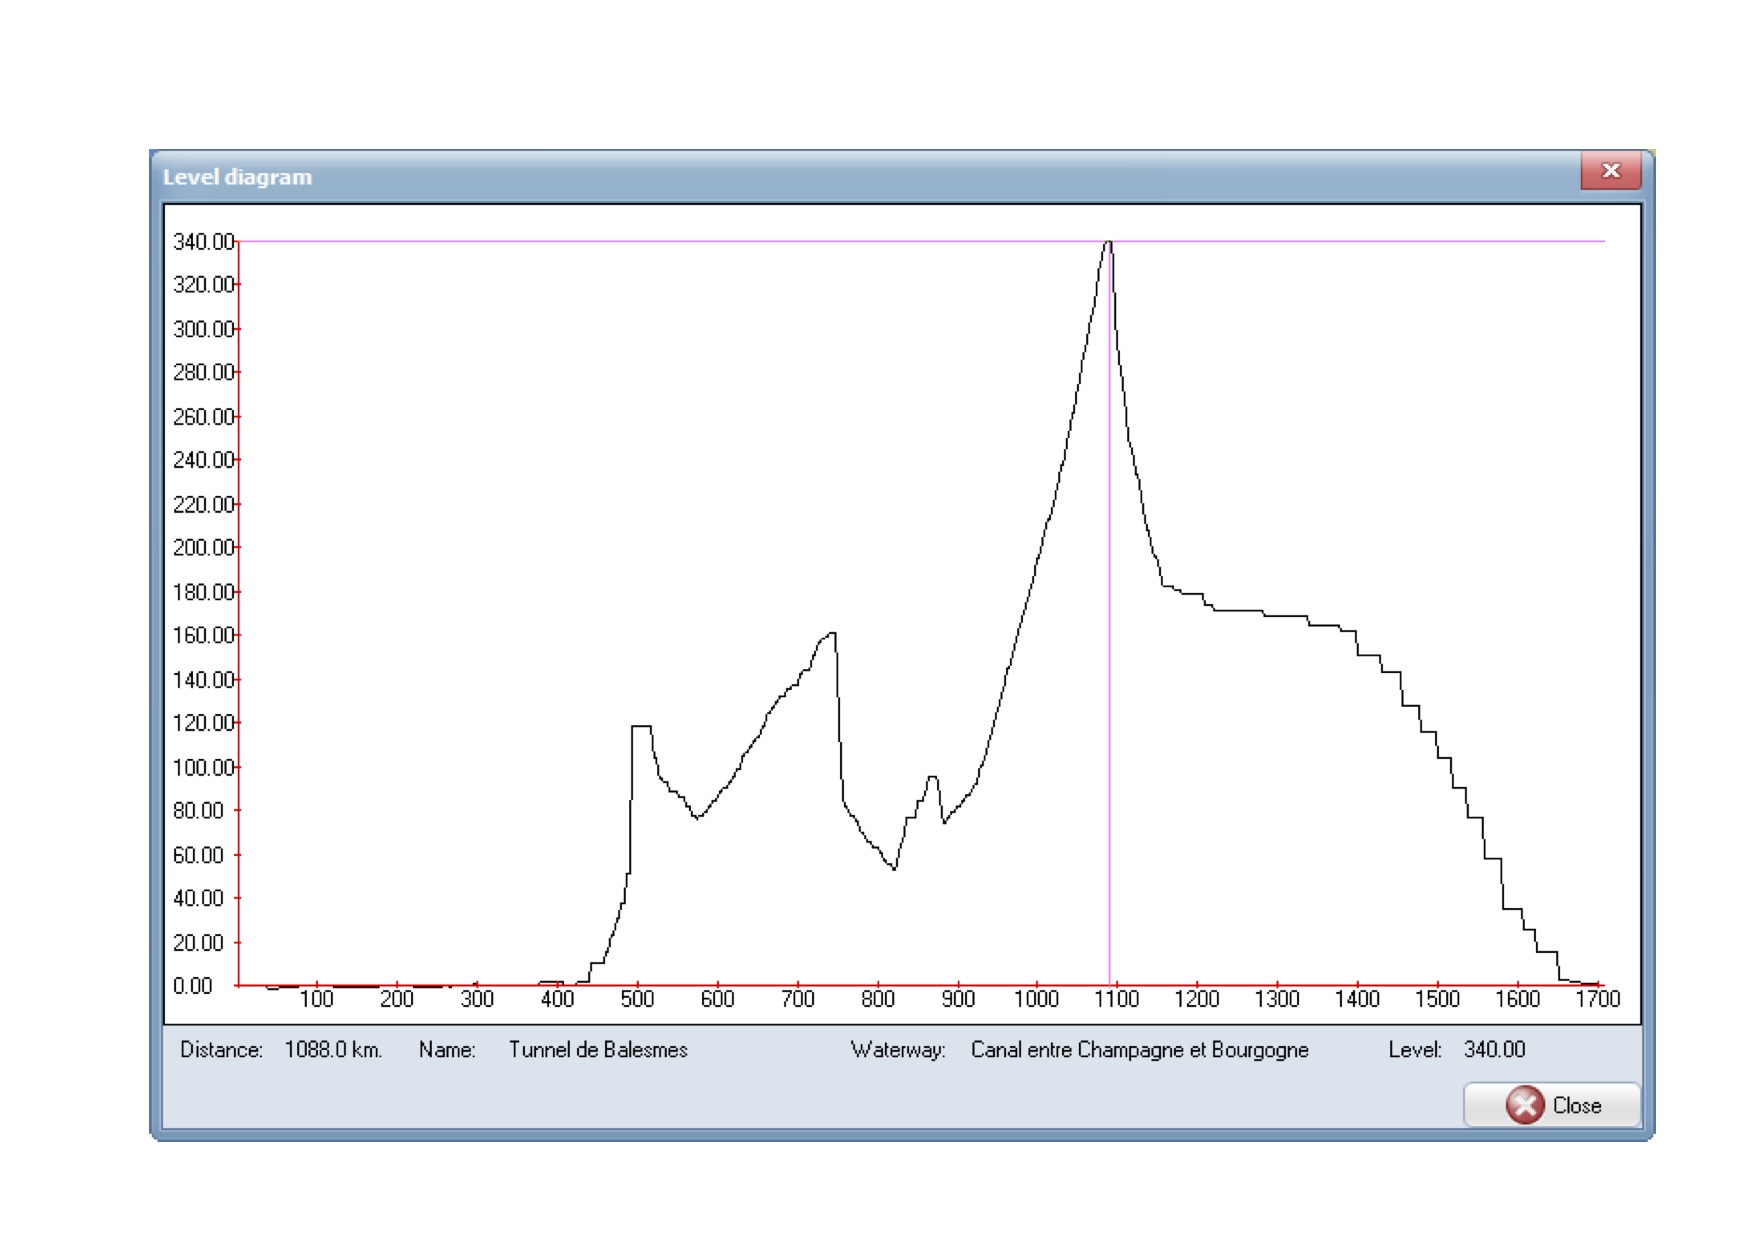Click the 1088.0 km distance value
Screen dimensions: 1754x1239
pyautogui.click(x=333, y=1050)
